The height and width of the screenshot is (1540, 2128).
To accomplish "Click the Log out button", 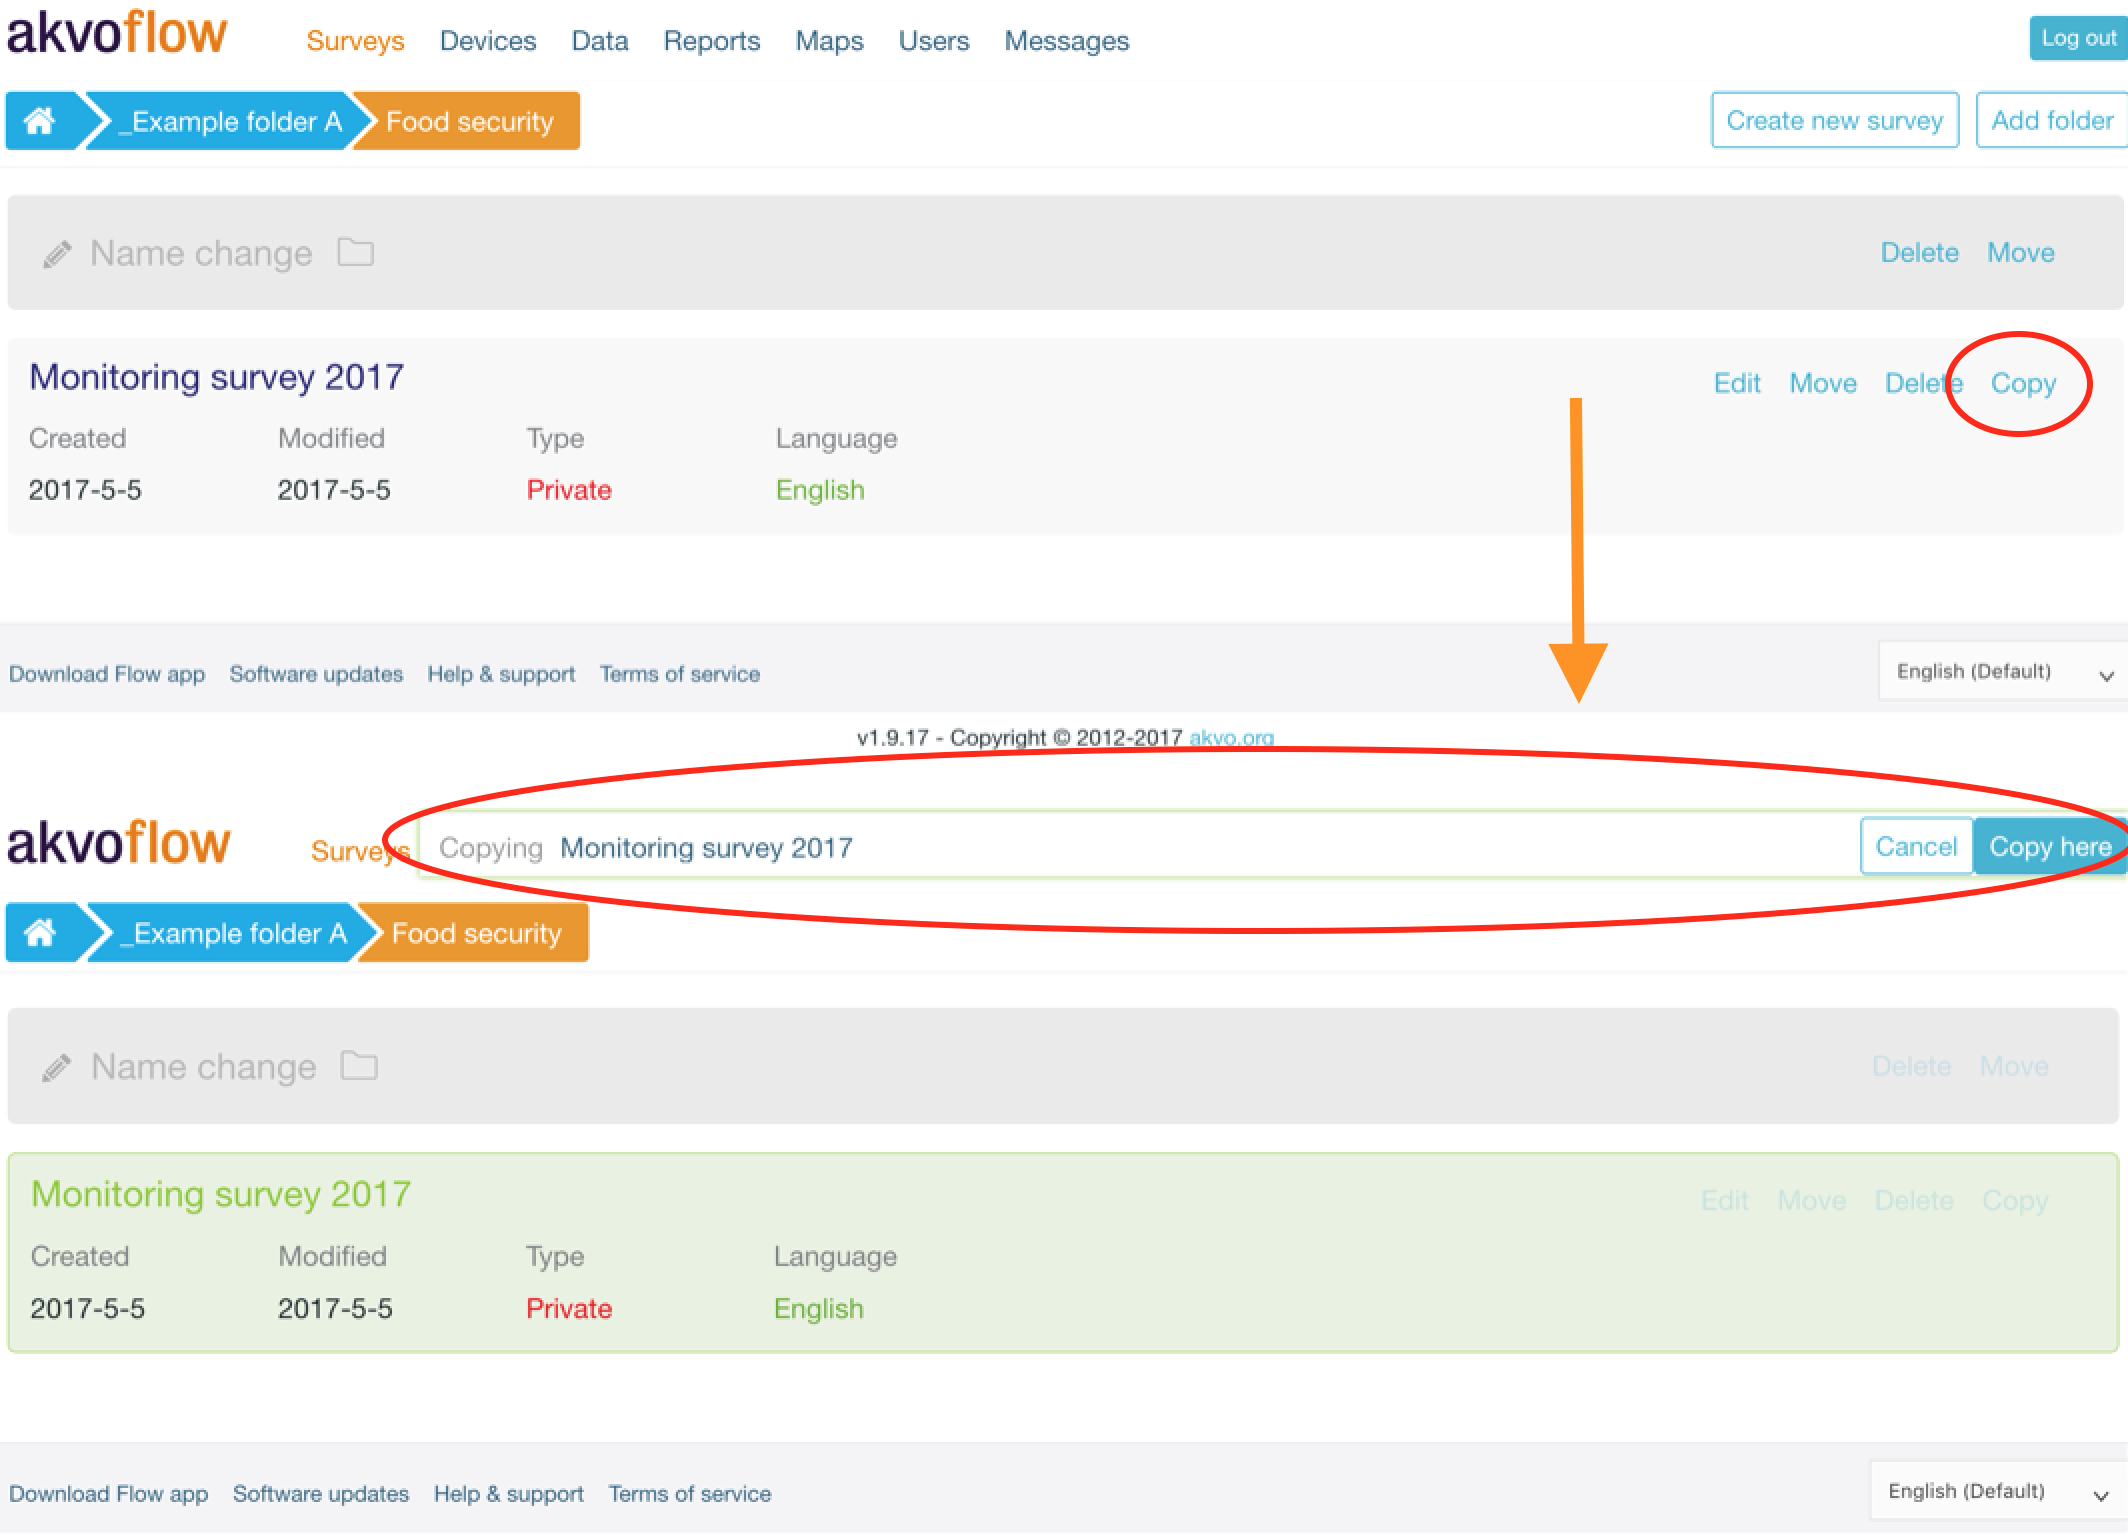I will pyautogui.click(x=2077, y=39).
